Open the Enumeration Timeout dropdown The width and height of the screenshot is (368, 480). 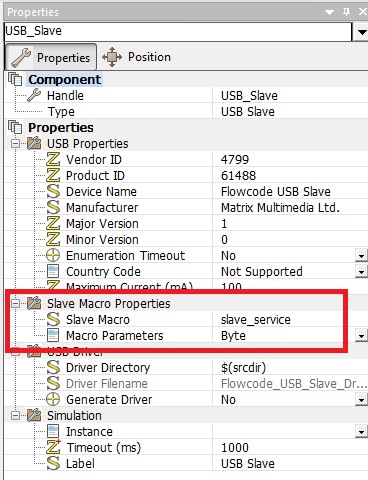coord(361,256)
